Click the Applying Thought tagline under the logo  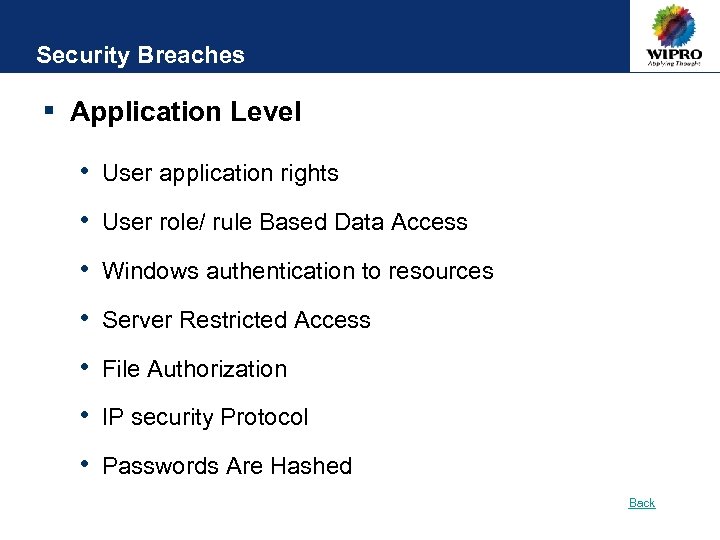tap(673, 64)
